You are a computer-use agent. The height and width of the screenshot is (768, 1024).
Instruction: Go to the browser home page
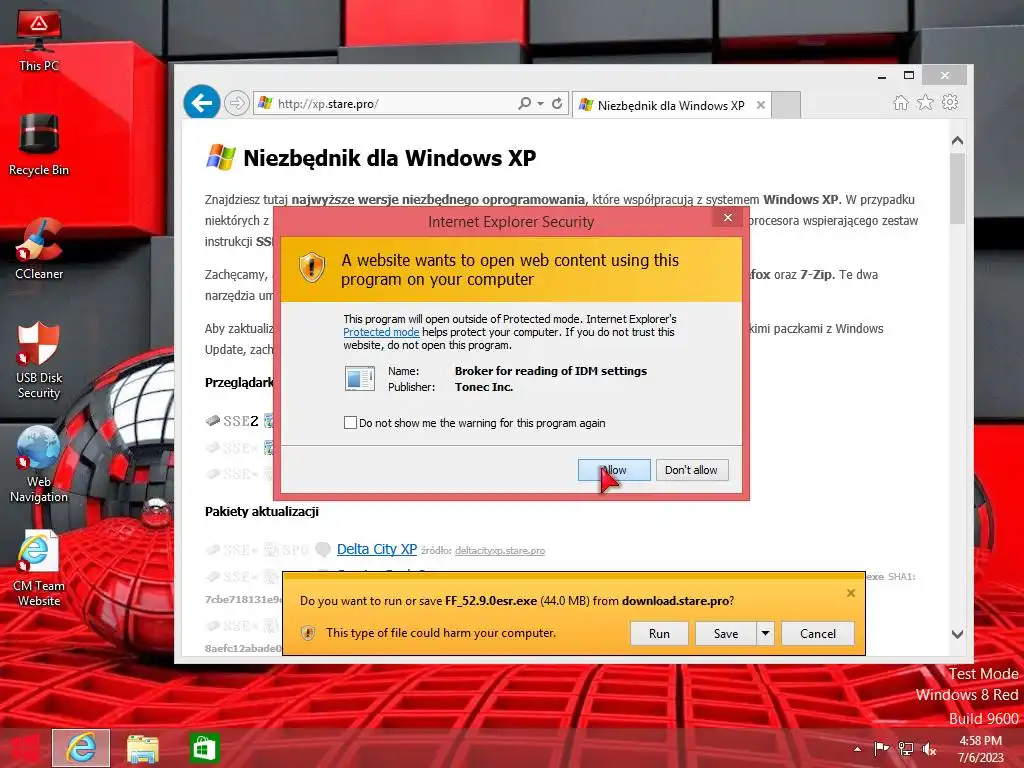[901, 103]
